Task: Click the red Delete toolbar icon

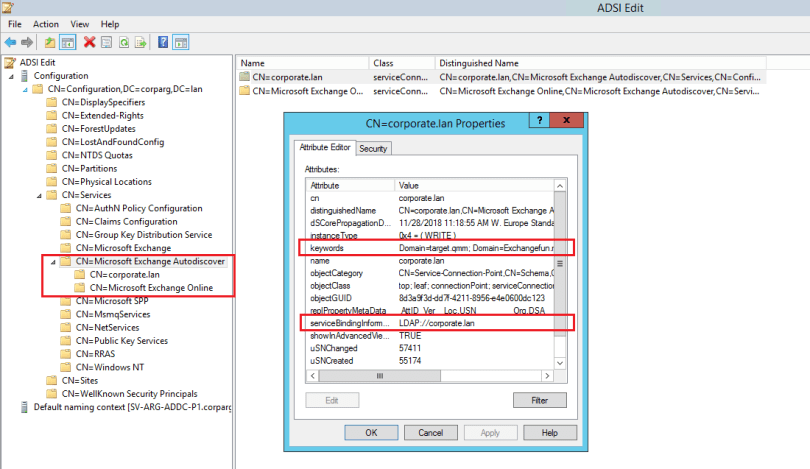Action: pos(90,42)
